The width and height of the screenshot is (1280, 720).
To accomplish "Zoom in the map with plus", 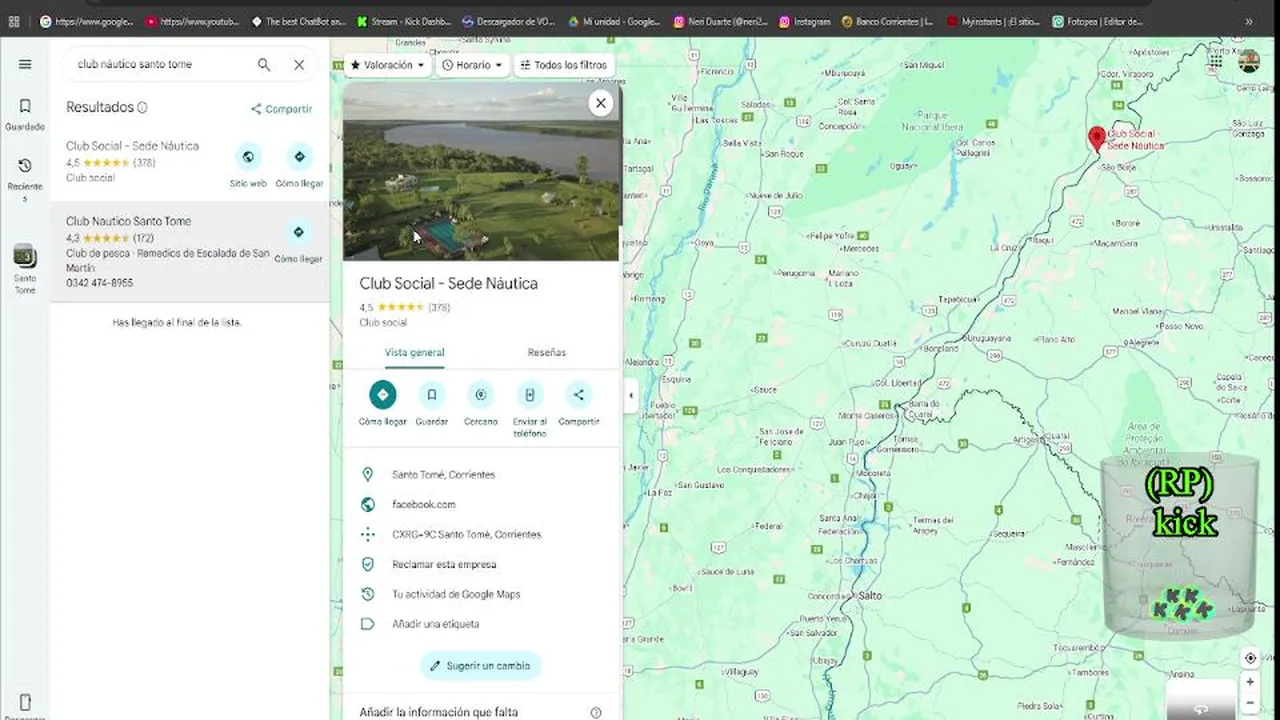I will [1250, 682].
